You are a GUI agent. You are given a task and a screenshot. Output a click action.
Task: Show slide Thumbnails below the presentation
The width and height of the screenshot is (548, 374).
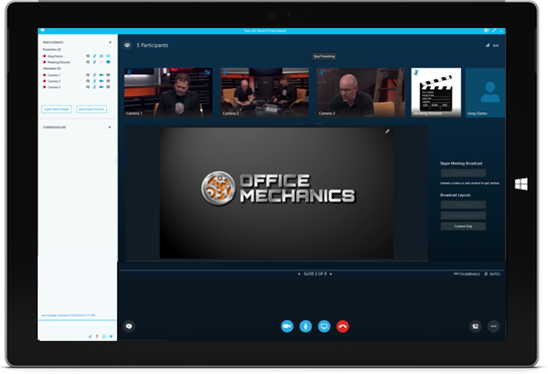point(467,274)
